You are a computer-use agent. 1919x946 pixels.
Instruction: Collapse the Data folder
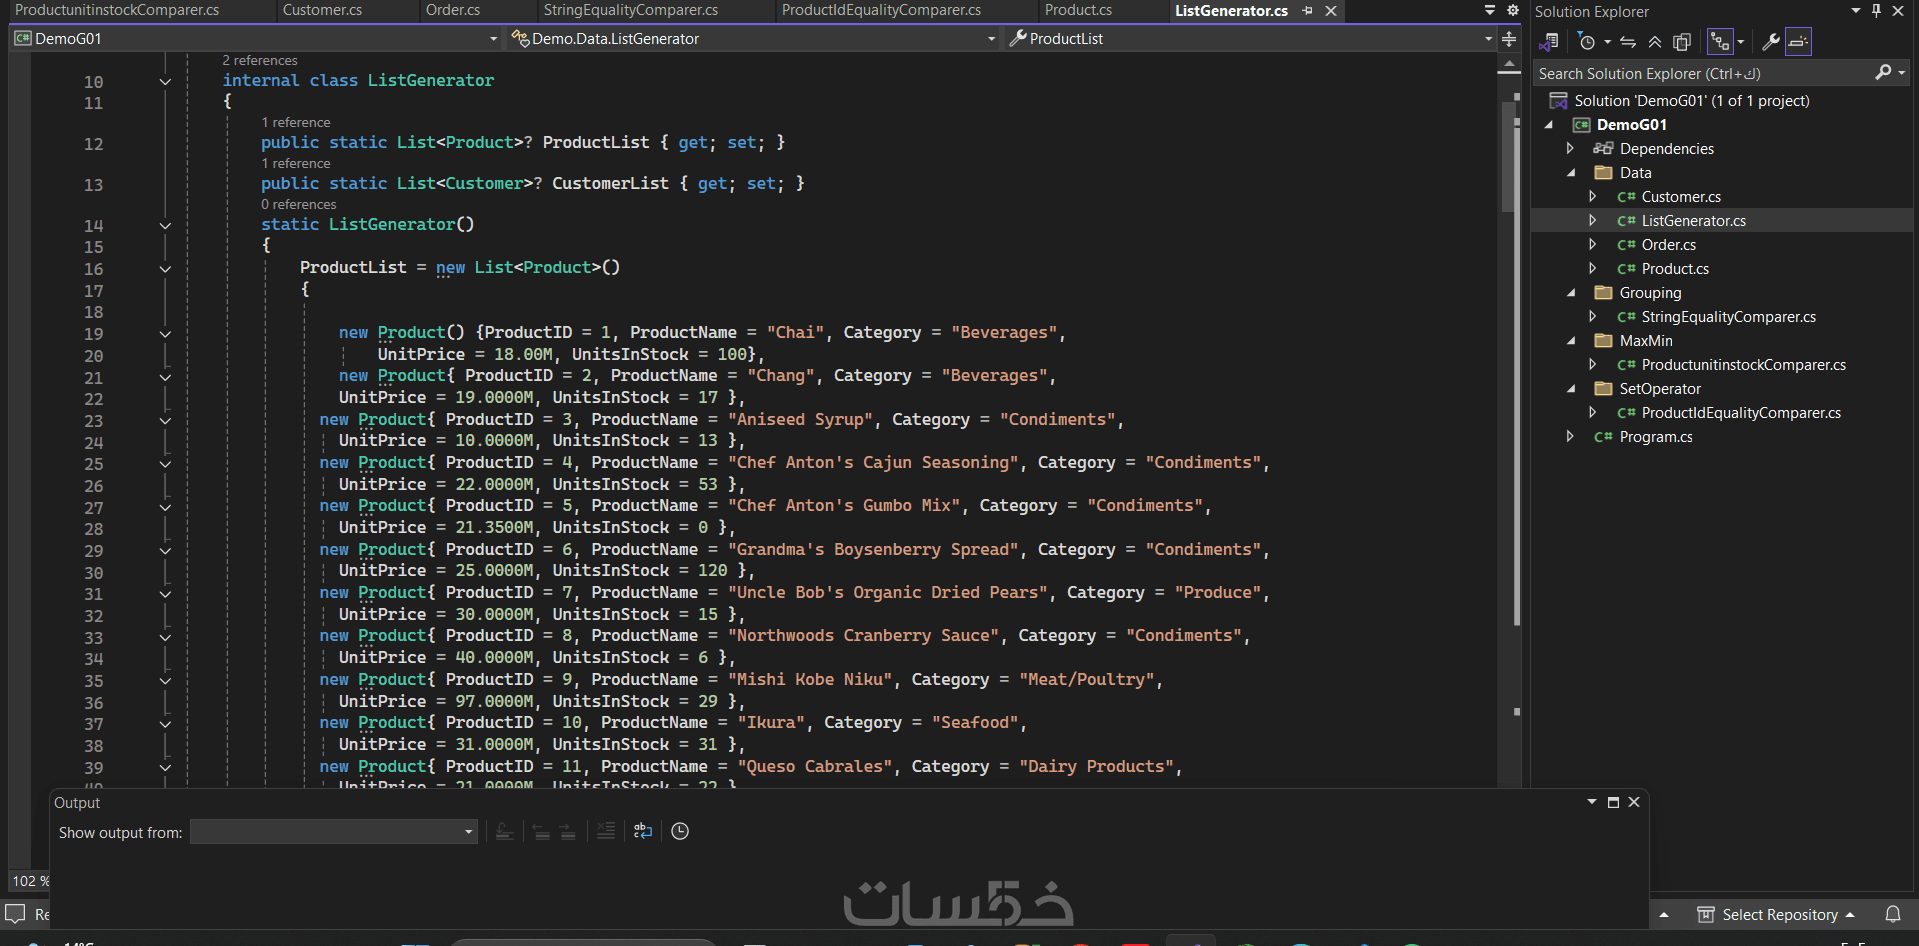pyautogui.click(x=1570, y=173)
